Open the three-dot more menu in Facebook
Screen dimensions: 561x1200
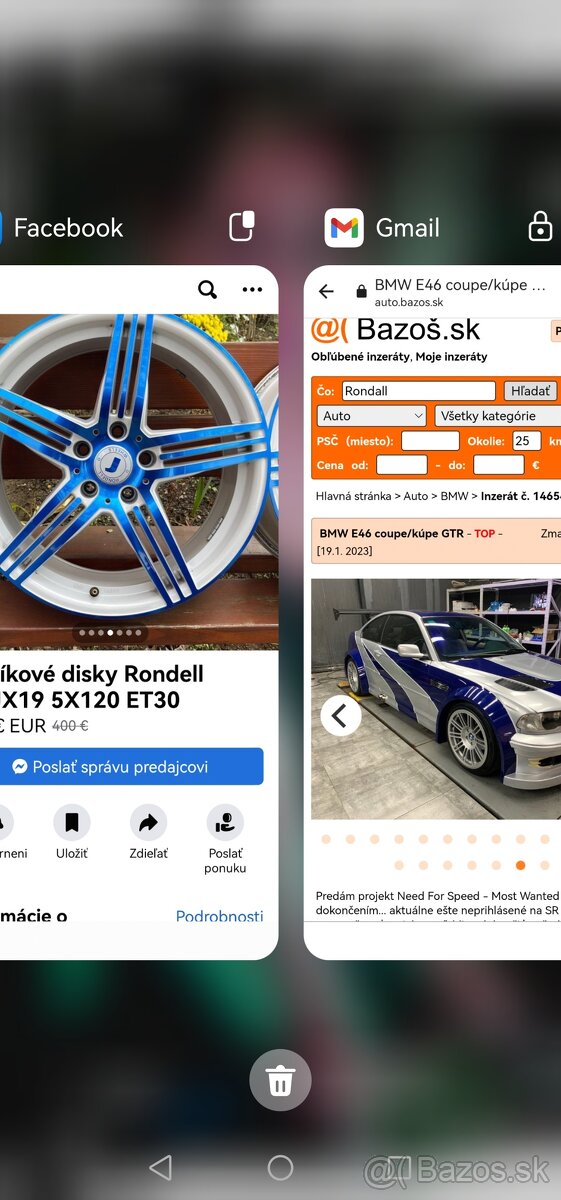[x=252, y=290]
